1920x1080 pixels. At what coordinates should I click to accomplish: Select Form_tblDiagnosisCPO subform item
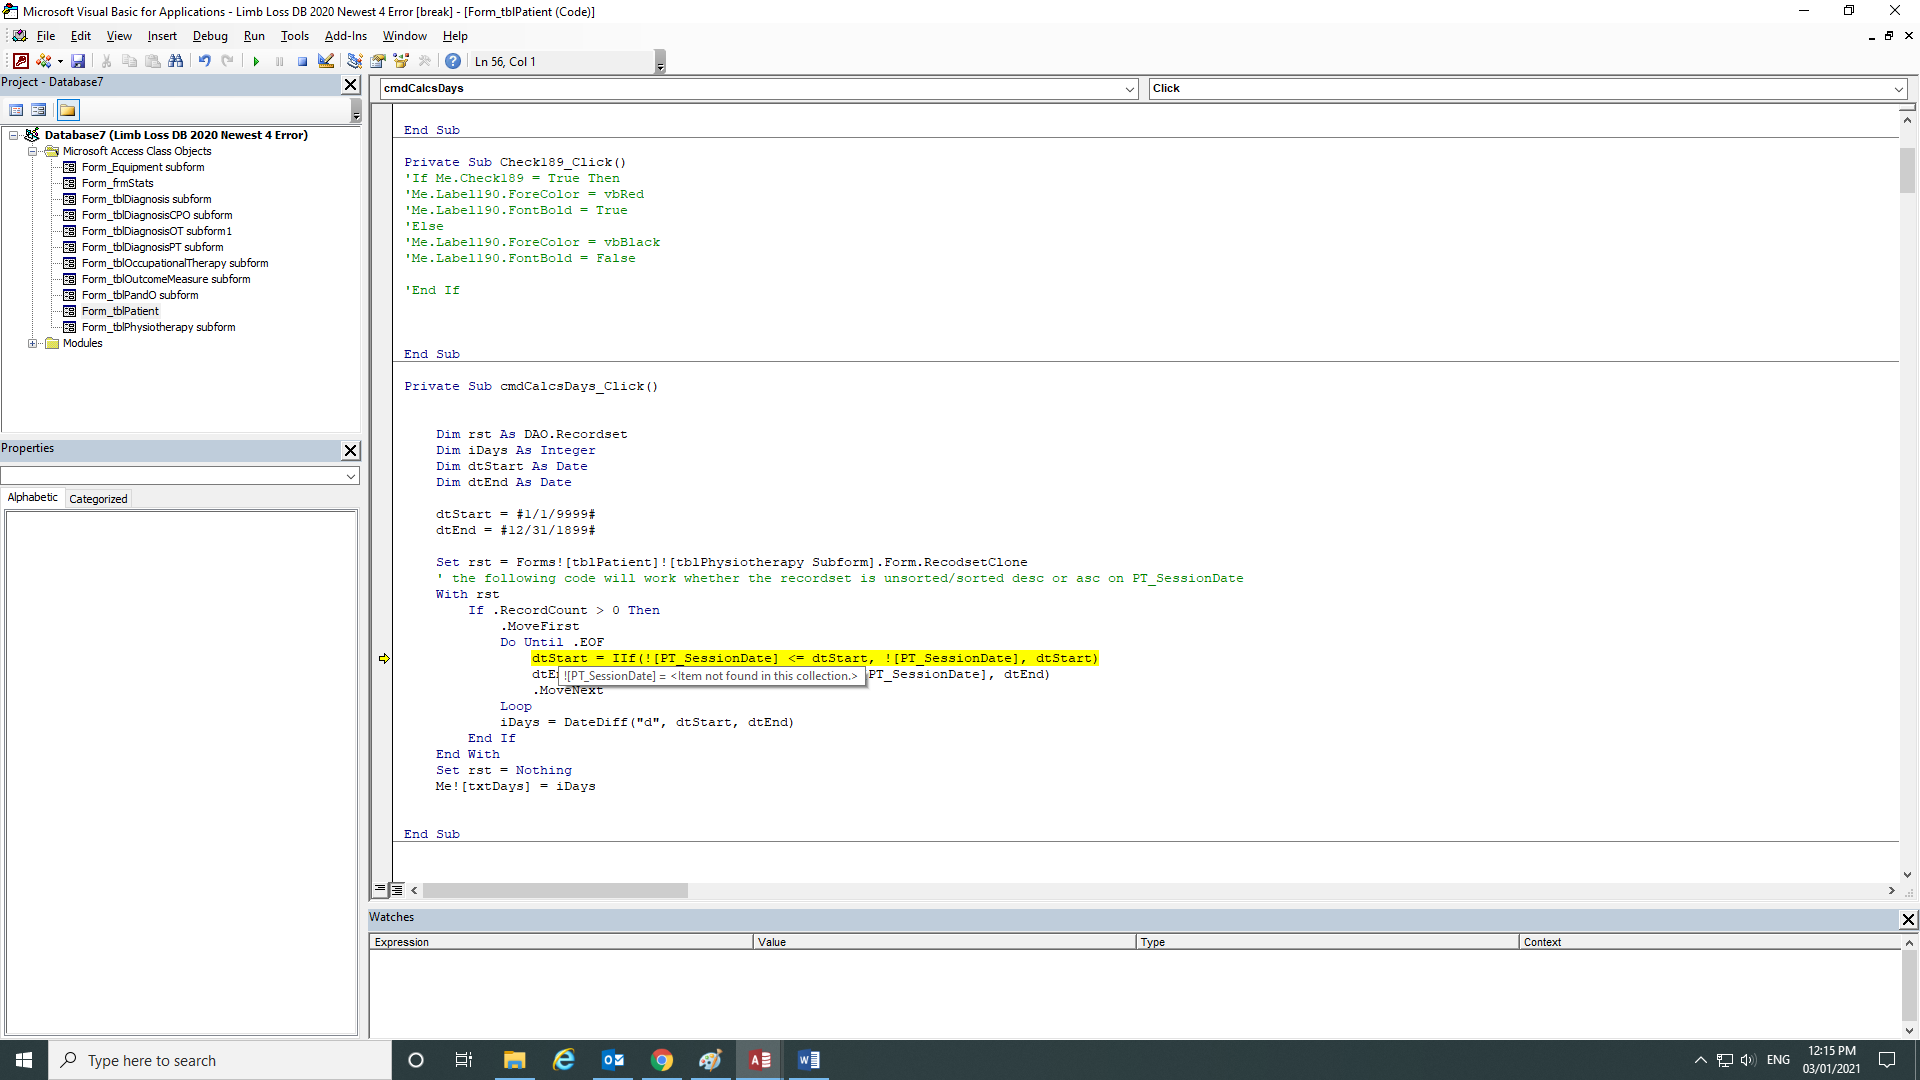point(157,215)
